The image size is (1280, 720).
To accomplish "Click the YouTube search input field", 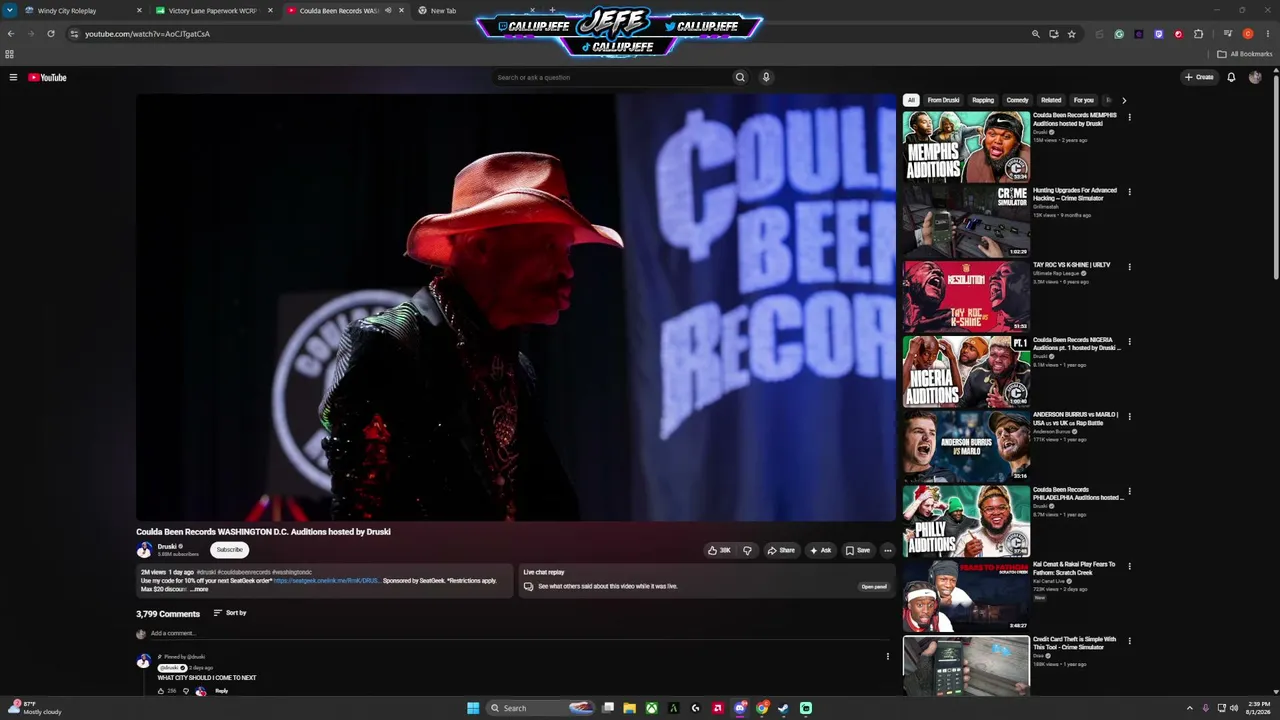I will [612, 77].
